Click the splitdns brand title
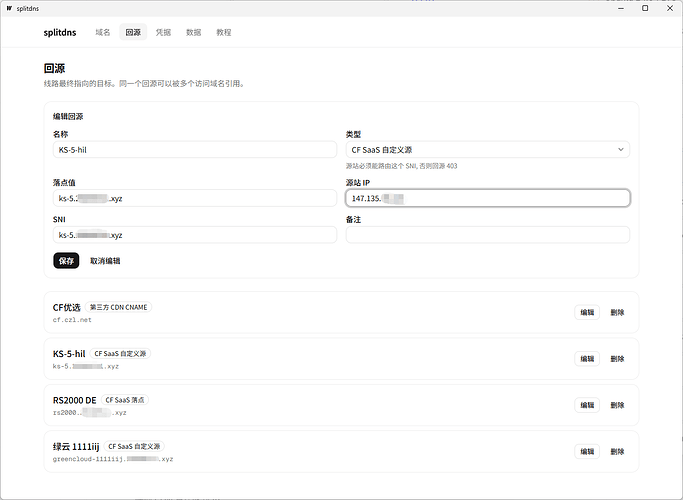Image resolution: width=683 pixels, height=500 pixels. 60,32
